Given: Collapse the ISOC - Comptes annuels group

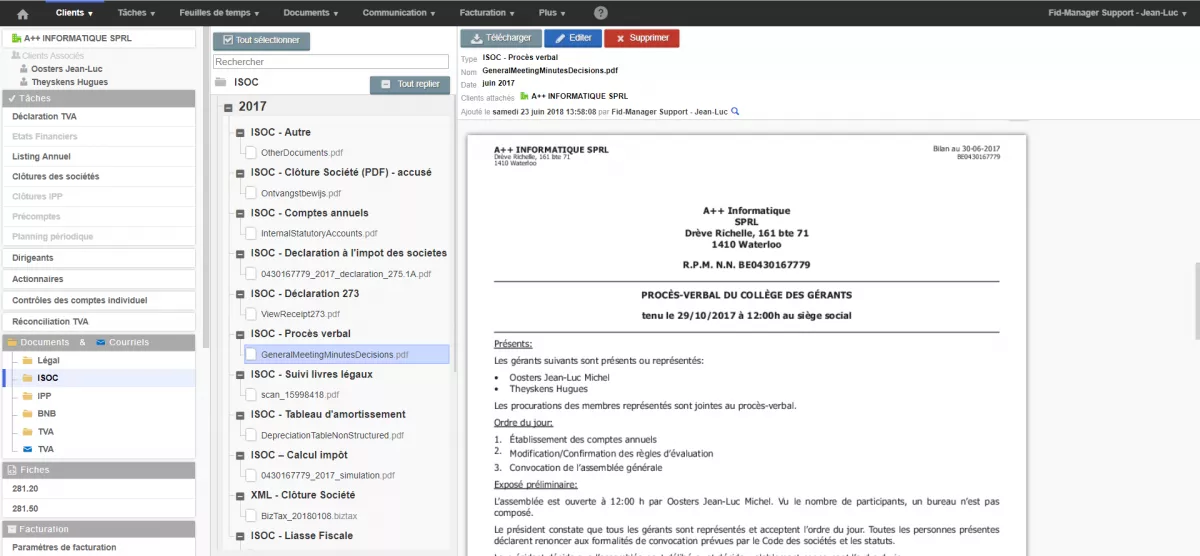Looking at the screenshot, I should (240, 213).
